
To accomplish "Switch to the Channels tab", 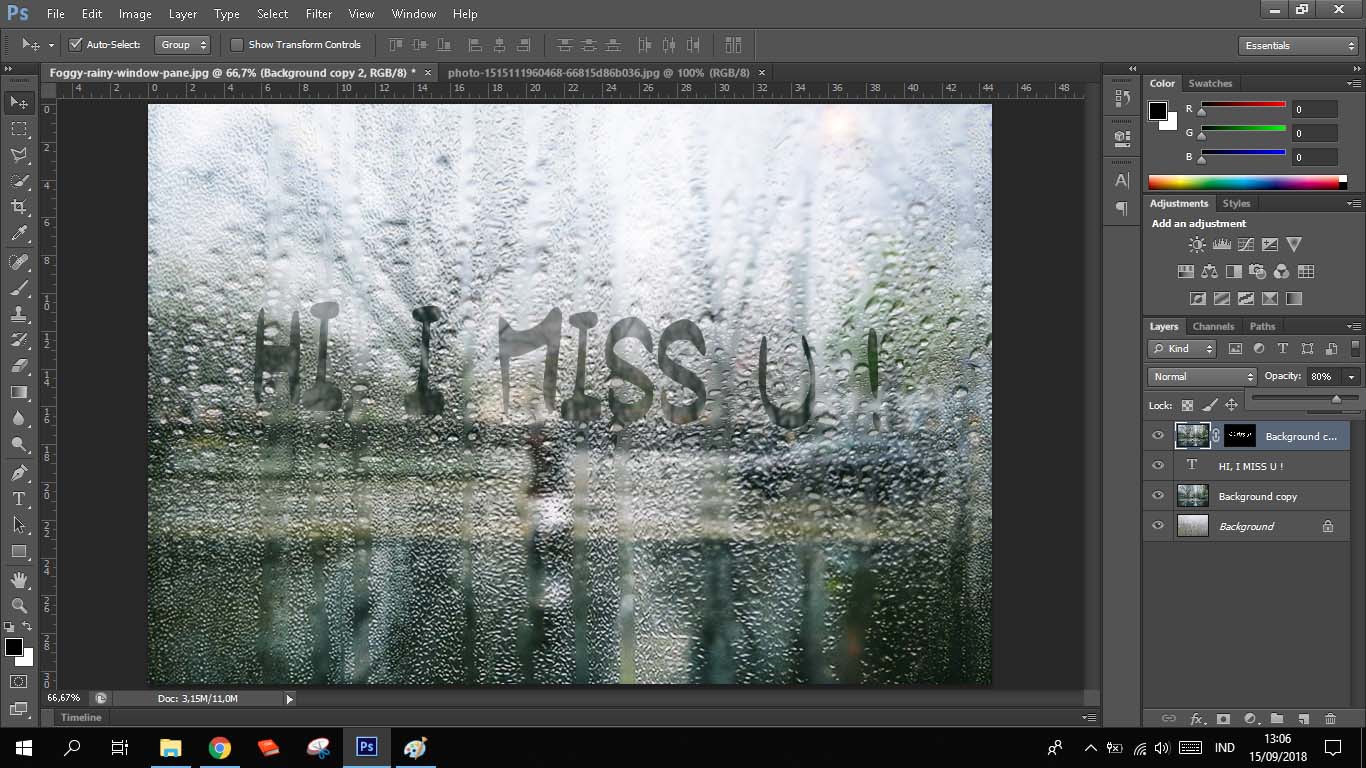I will (x=1213, y=327).
